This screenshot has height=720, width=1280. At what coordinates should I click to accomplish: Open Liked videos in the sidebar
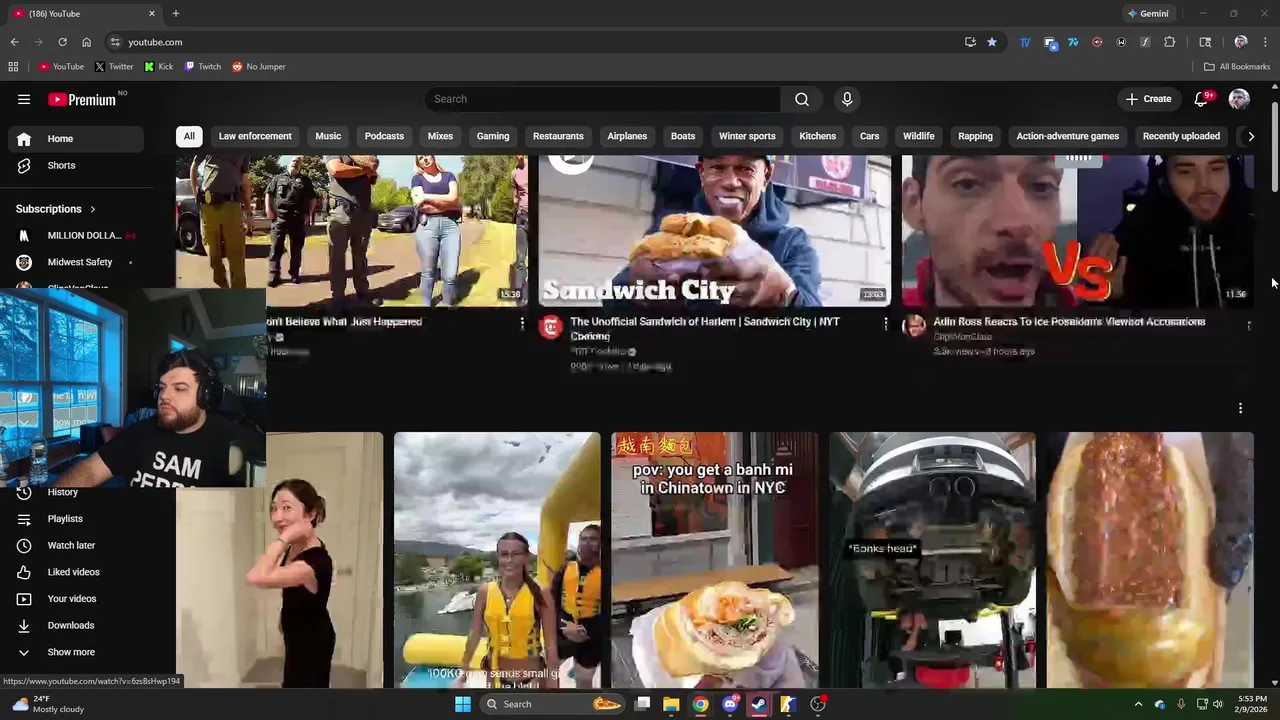click(x=76, y=572)
